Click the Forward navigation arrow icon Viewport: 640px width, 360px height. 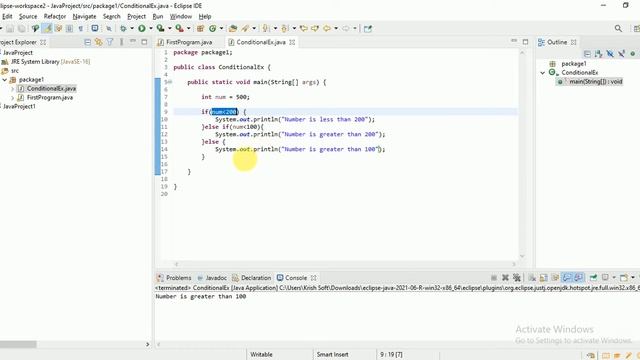[346, 28]
